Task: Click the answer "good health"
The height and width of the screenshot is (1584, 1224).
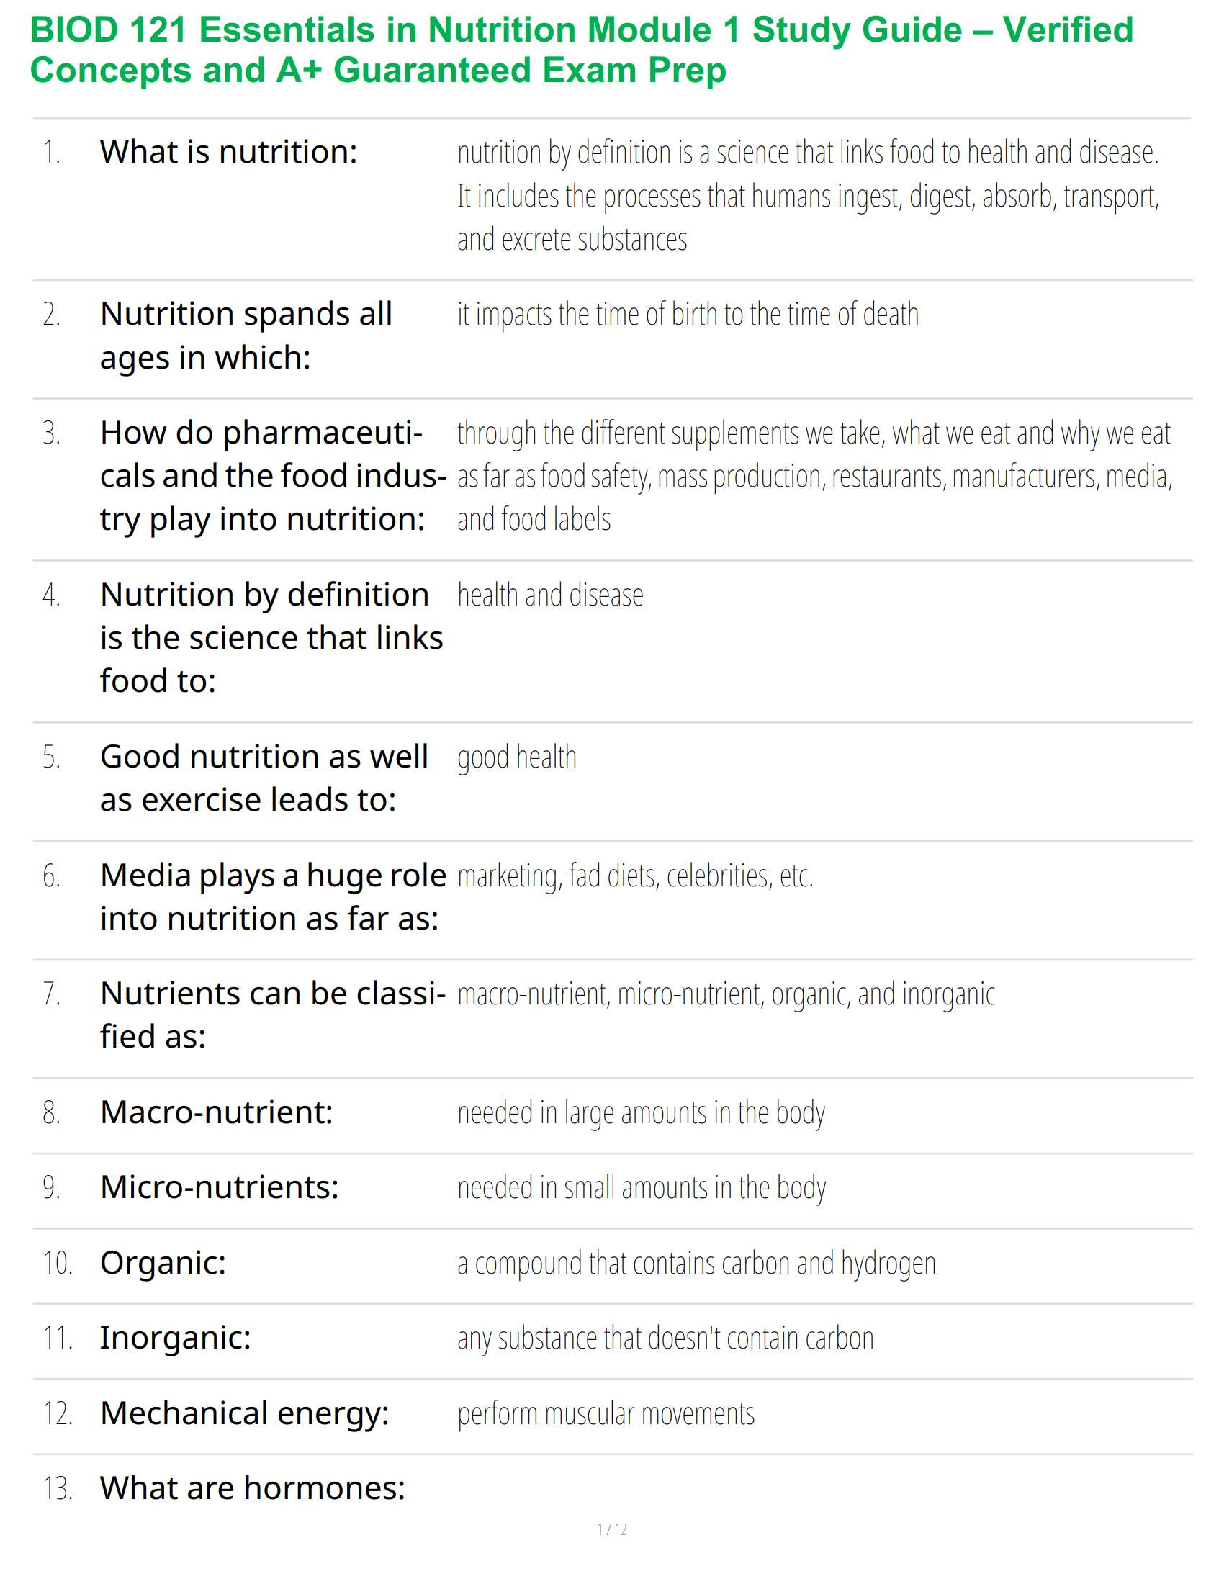Action: click(516, 758)
